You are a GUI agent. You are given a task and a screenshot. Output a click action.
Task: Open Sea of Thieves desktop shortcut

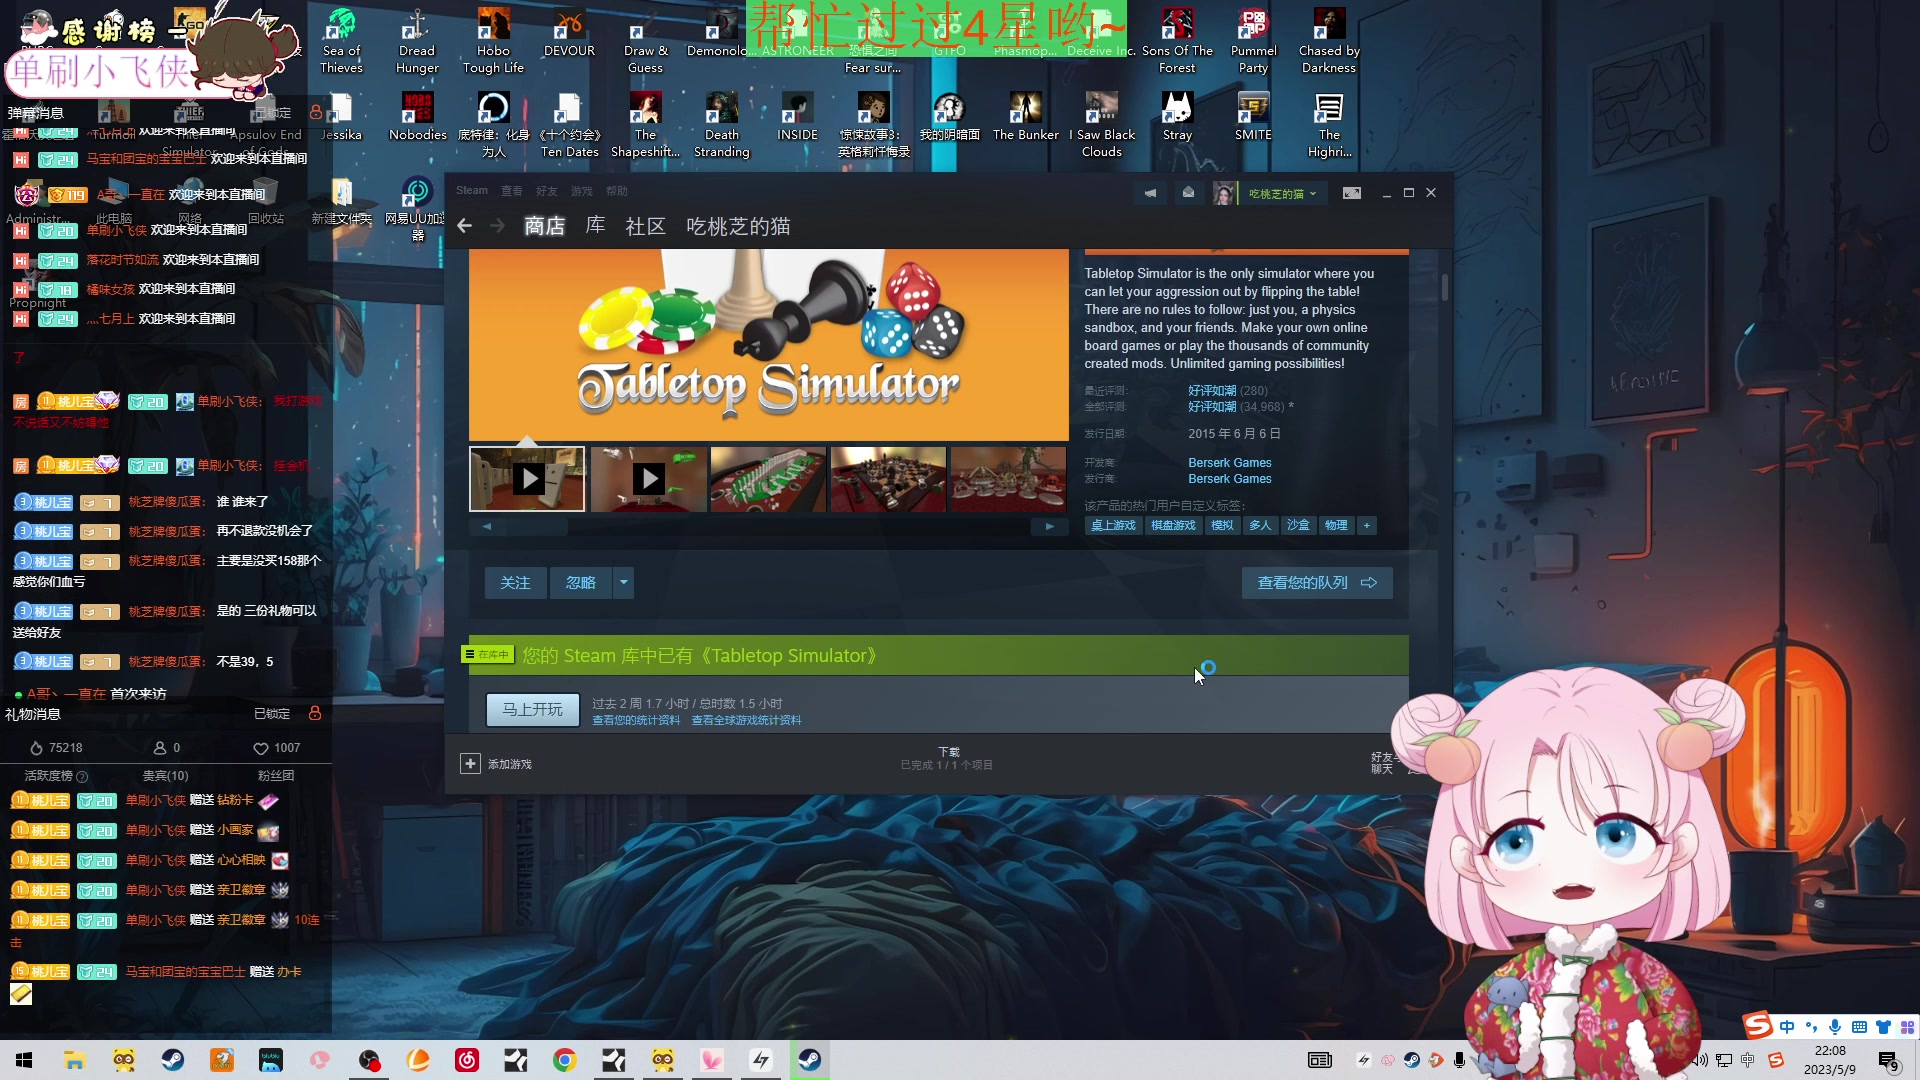tap(341, 41)
